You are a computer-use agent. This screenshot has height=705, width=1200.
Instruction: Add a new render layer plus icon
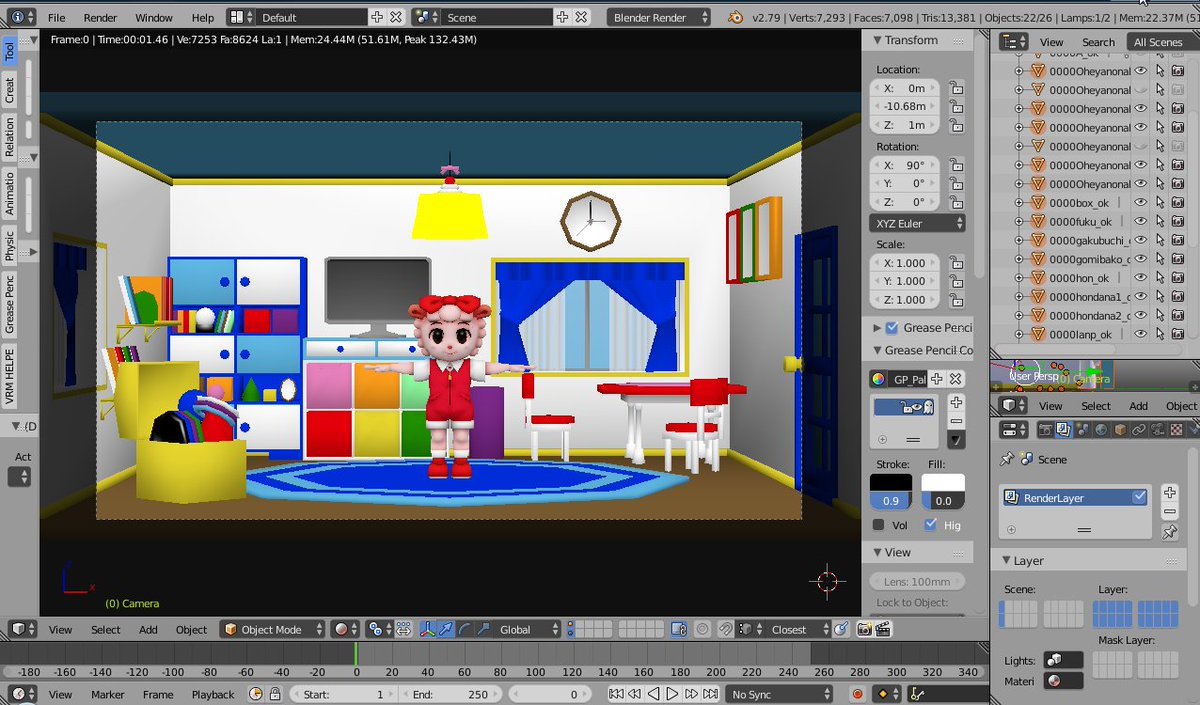pyautogui.click(x=1169, y=493)
